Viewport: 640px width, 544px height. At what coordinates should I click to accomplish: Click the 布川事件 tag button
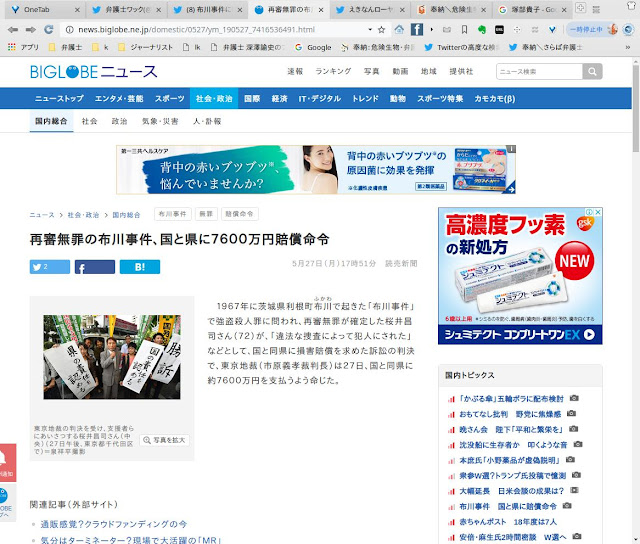pos(173,214)
